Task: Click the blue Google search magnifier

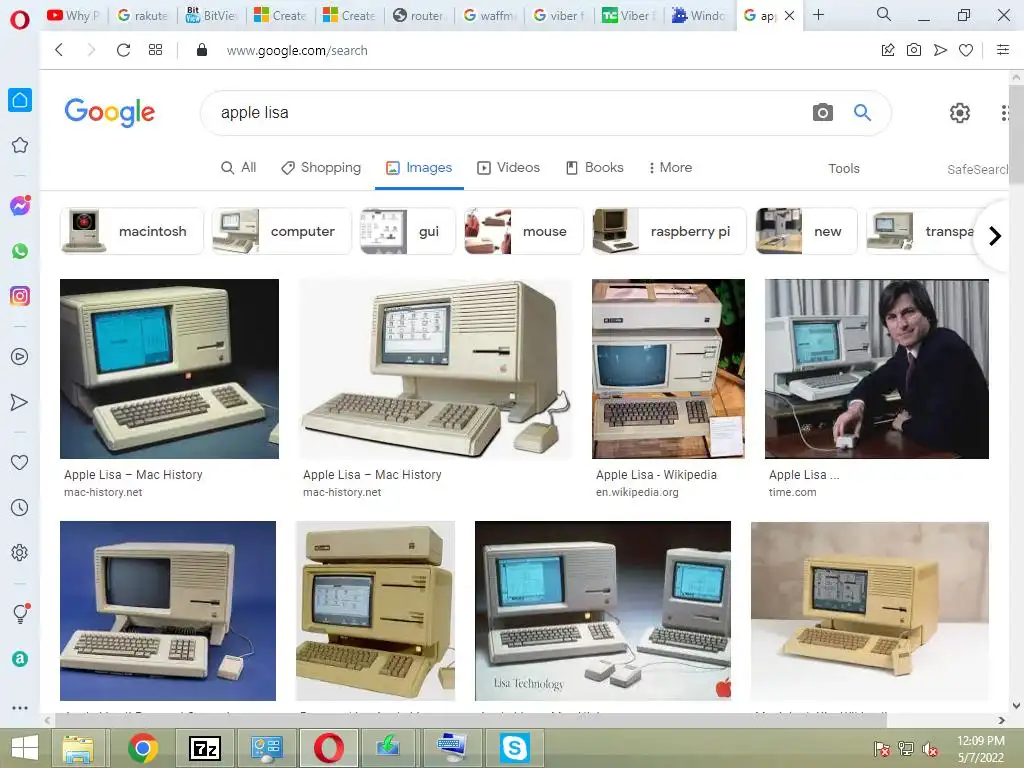Action: 863,112
